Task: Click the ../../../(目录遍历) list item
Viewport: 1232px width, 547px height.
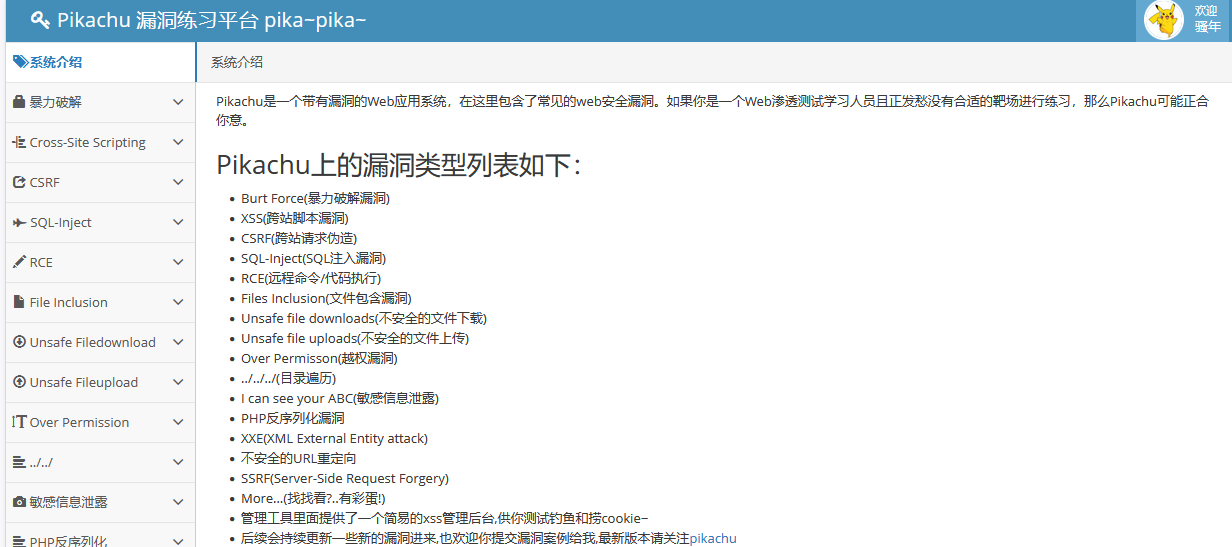Action: point(289,378)
